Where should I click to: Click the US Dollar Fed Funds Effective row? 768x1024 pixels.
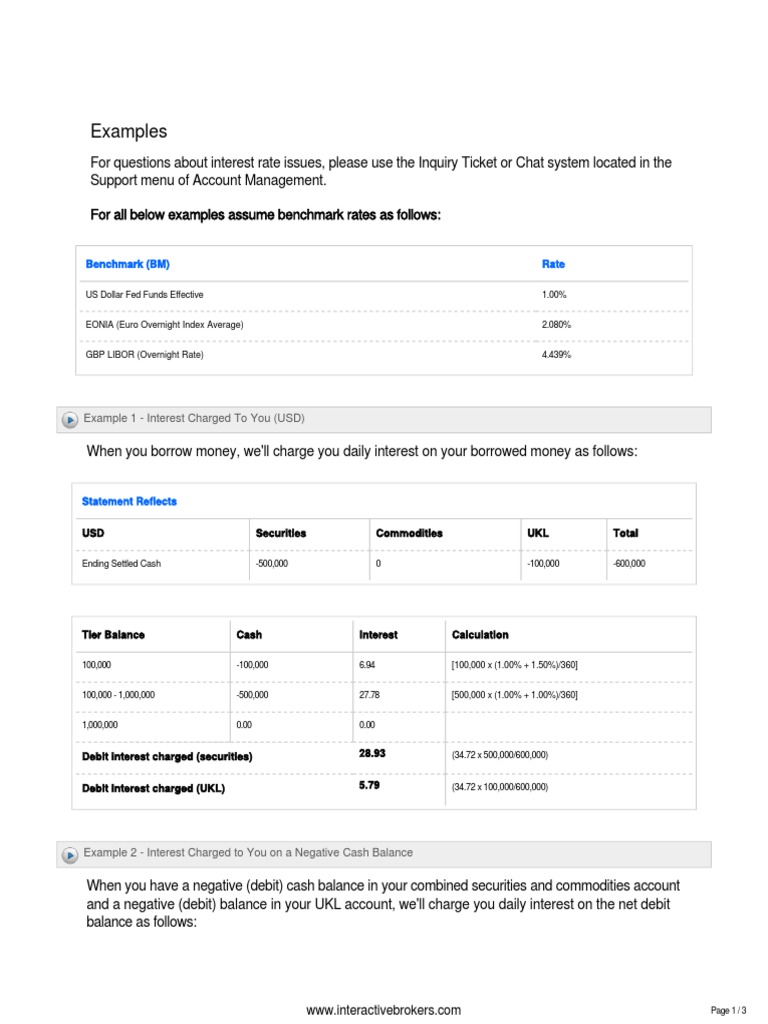(x=144, y=295)
